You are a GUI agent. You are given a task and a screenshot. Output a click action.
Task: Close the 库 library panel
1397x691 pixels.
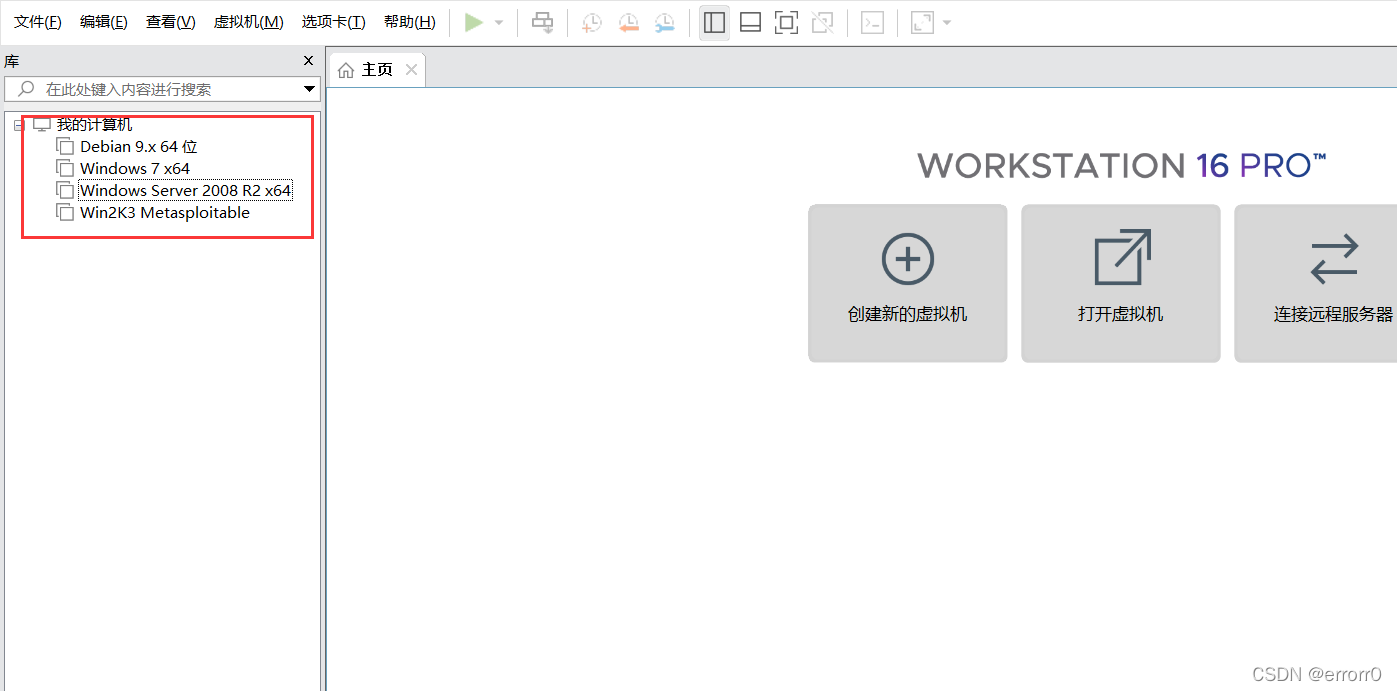point(309,61)
